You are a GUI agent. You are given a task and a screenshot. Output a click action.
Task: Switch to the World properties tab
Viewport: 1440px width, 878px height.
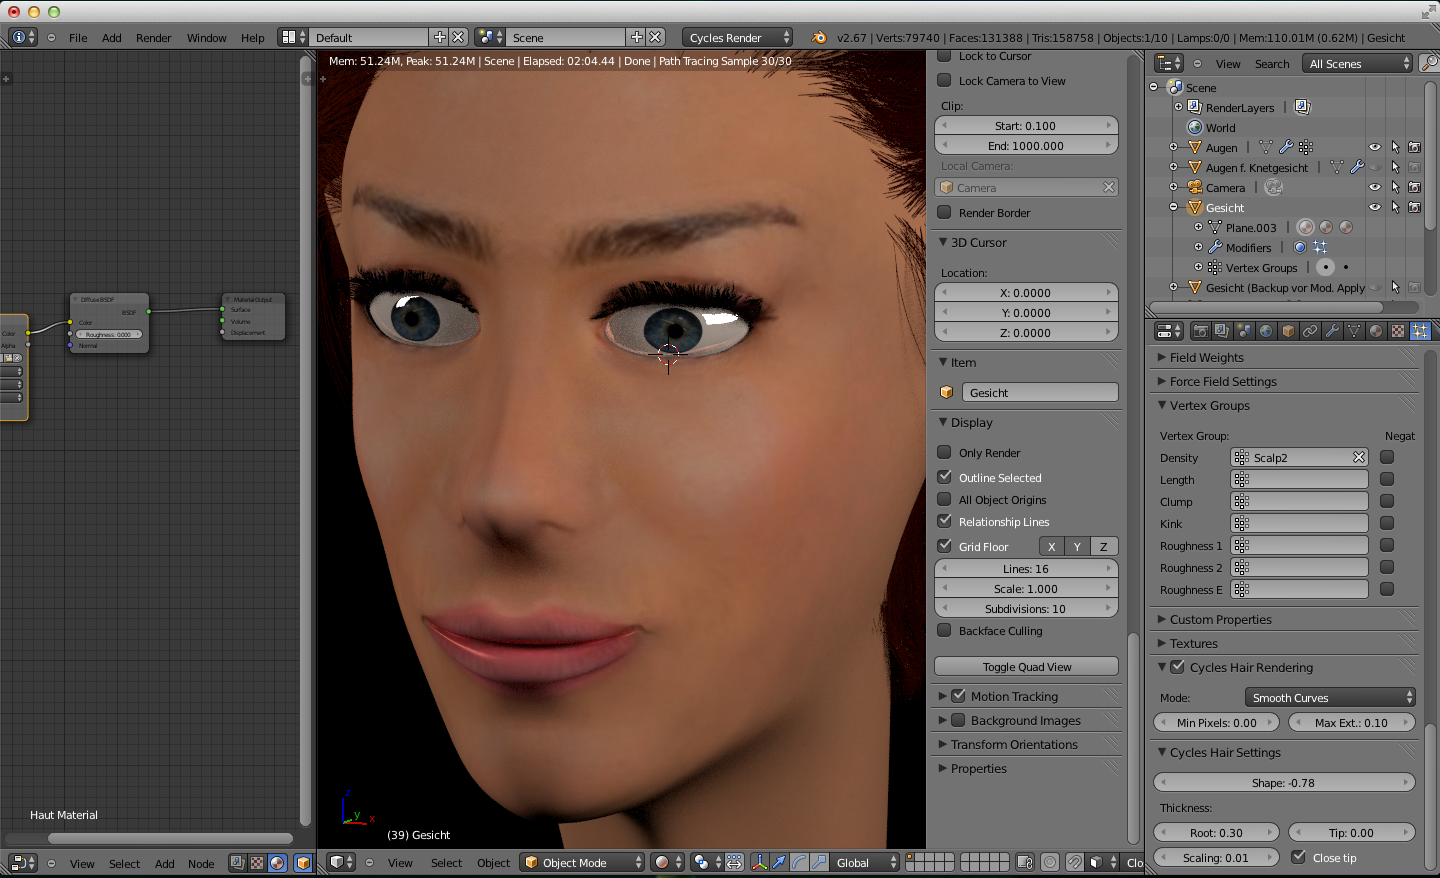pyautogui.click(x=1266, y=331)
